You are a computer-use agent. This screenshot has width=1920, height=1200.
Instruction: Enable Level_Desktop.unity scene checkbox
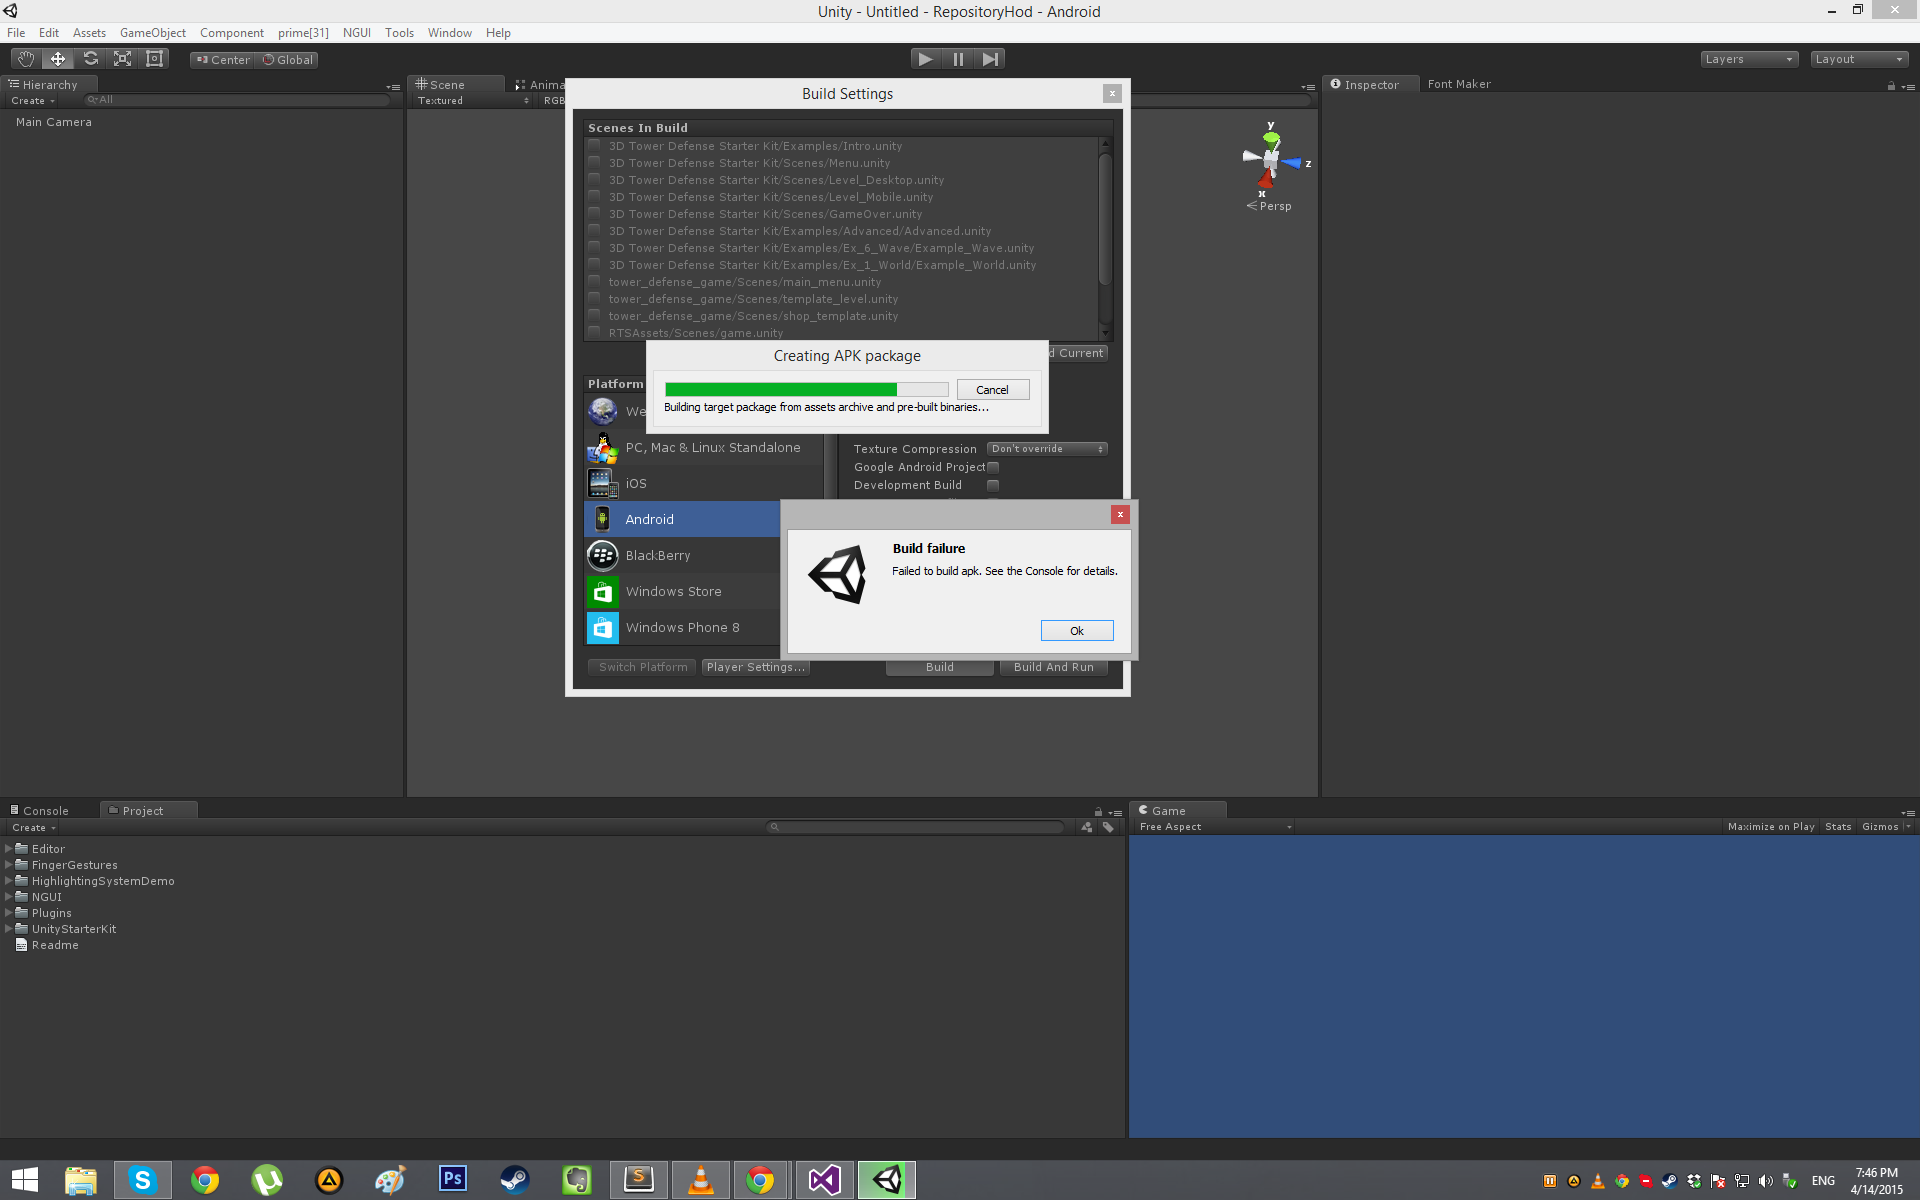595,180
